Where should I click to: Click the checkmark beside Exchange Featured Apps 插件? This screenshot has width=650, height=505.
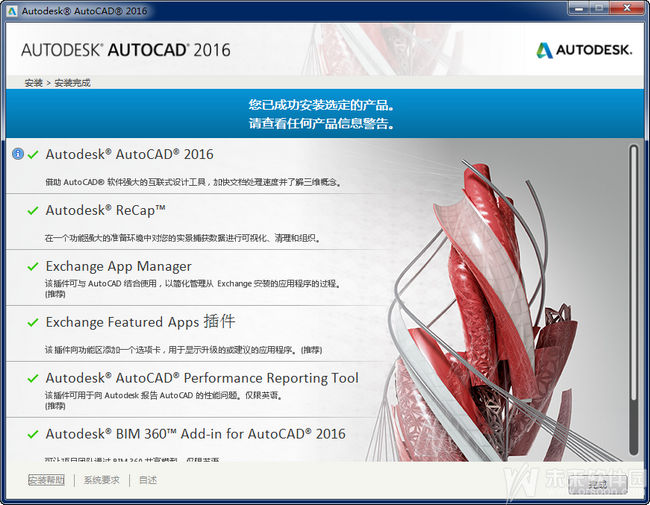click(33, 322)
